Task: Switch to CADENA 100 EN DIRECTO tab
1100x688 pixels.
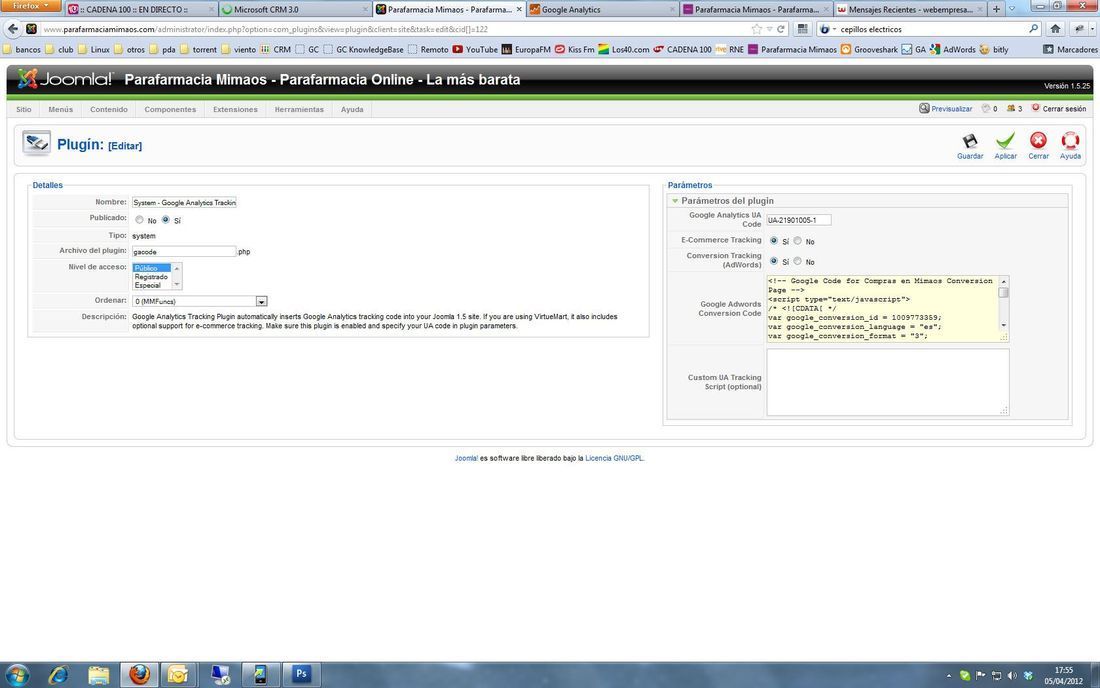Action: pyautogui.click(x=141, y=9)
